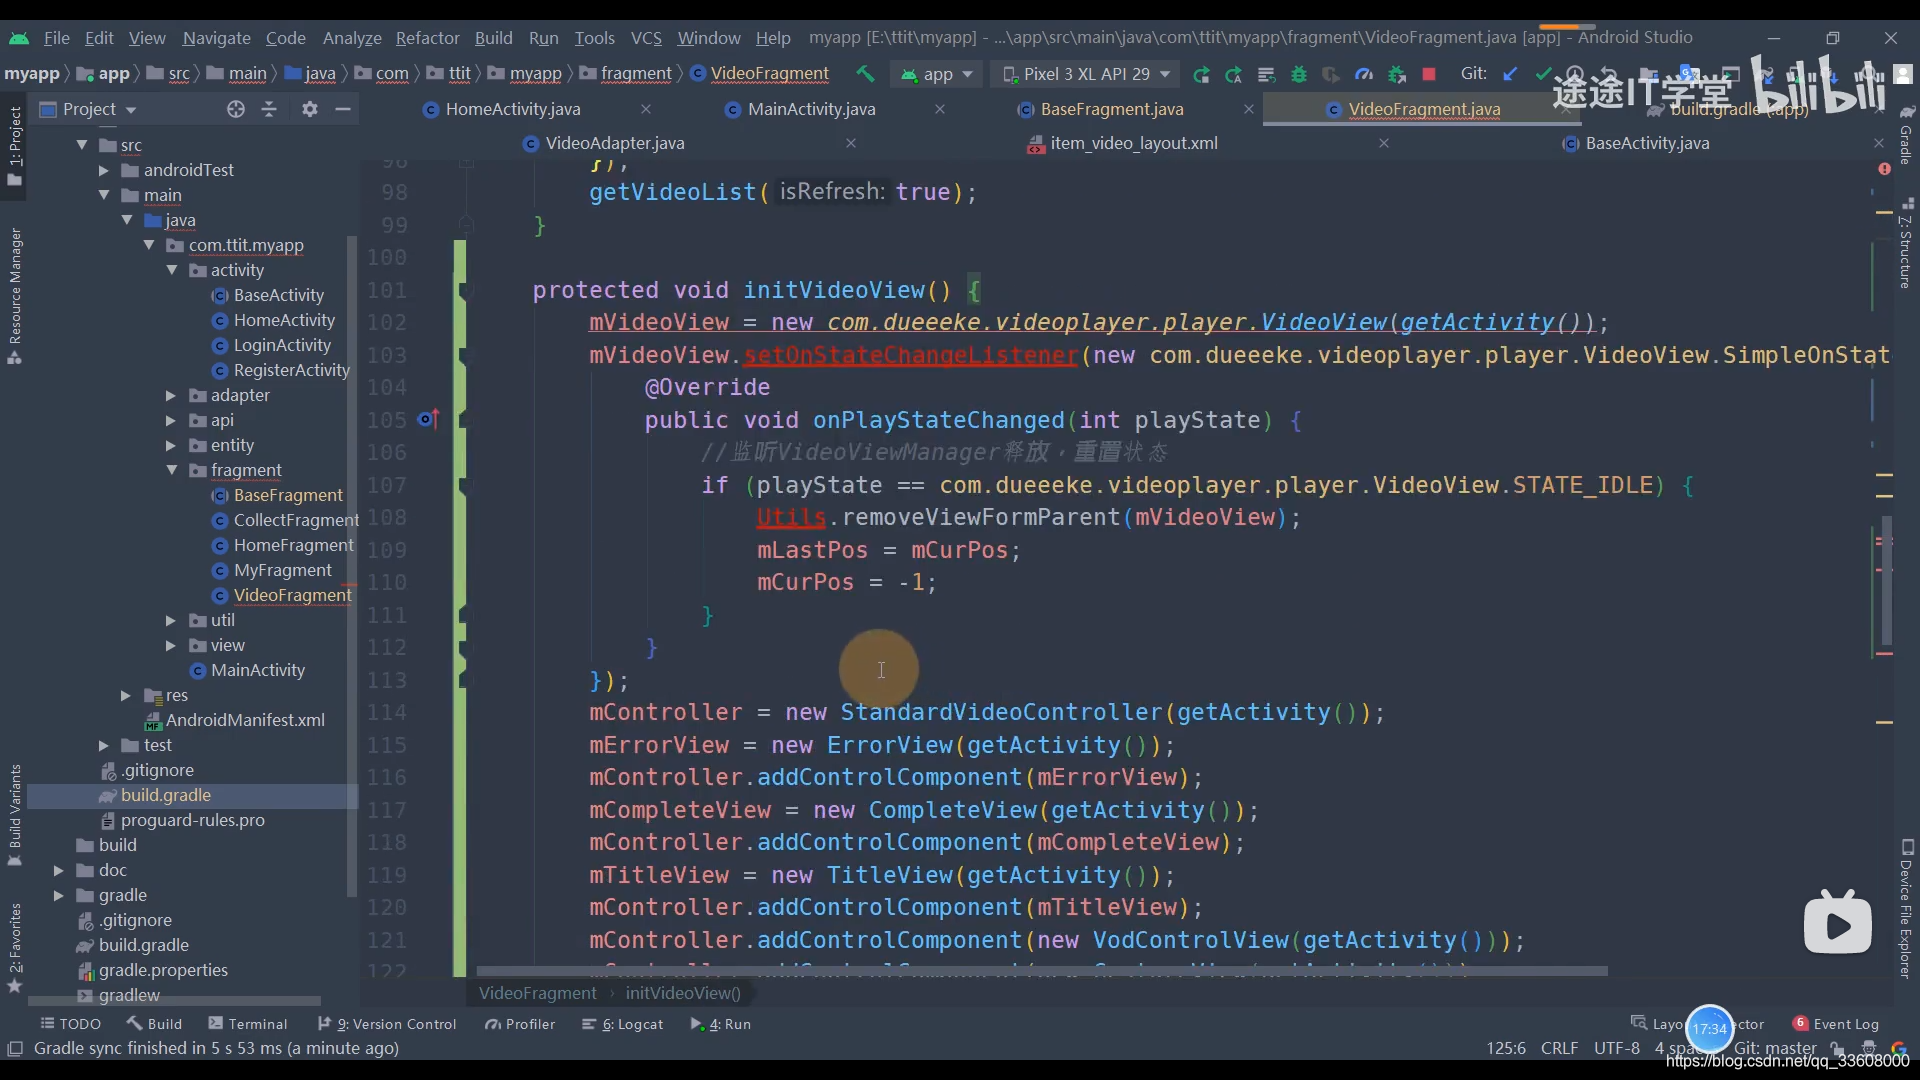The height and width of the screenshot is (1080, 1920).
Task: Click Apply Changes and Restart Activity icon
Action: (x=1233, y=74)
